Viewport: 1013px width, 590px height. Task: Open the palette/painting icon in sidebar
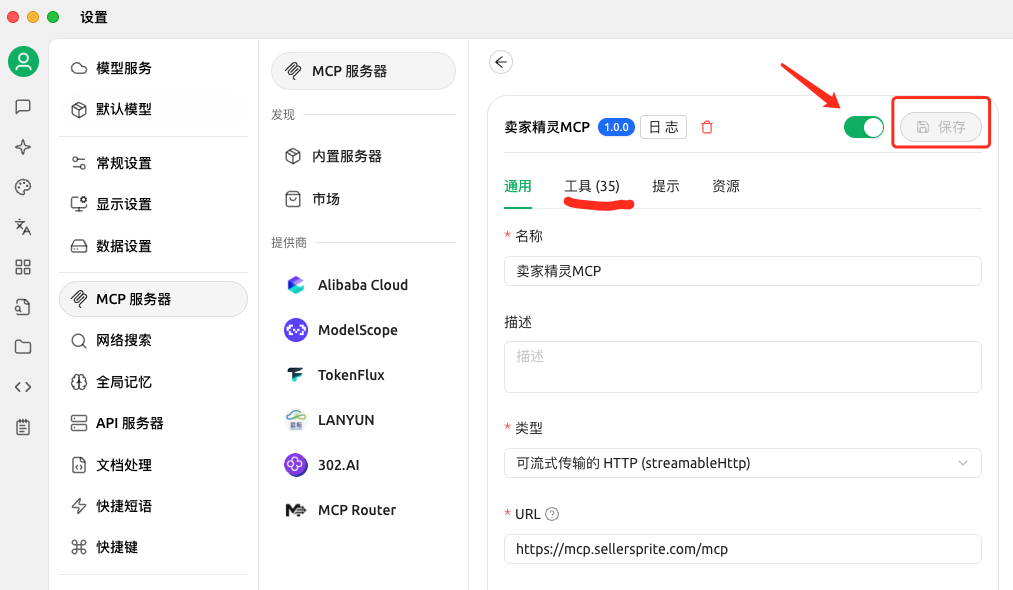pyautogui.click(x=23, y=187)
